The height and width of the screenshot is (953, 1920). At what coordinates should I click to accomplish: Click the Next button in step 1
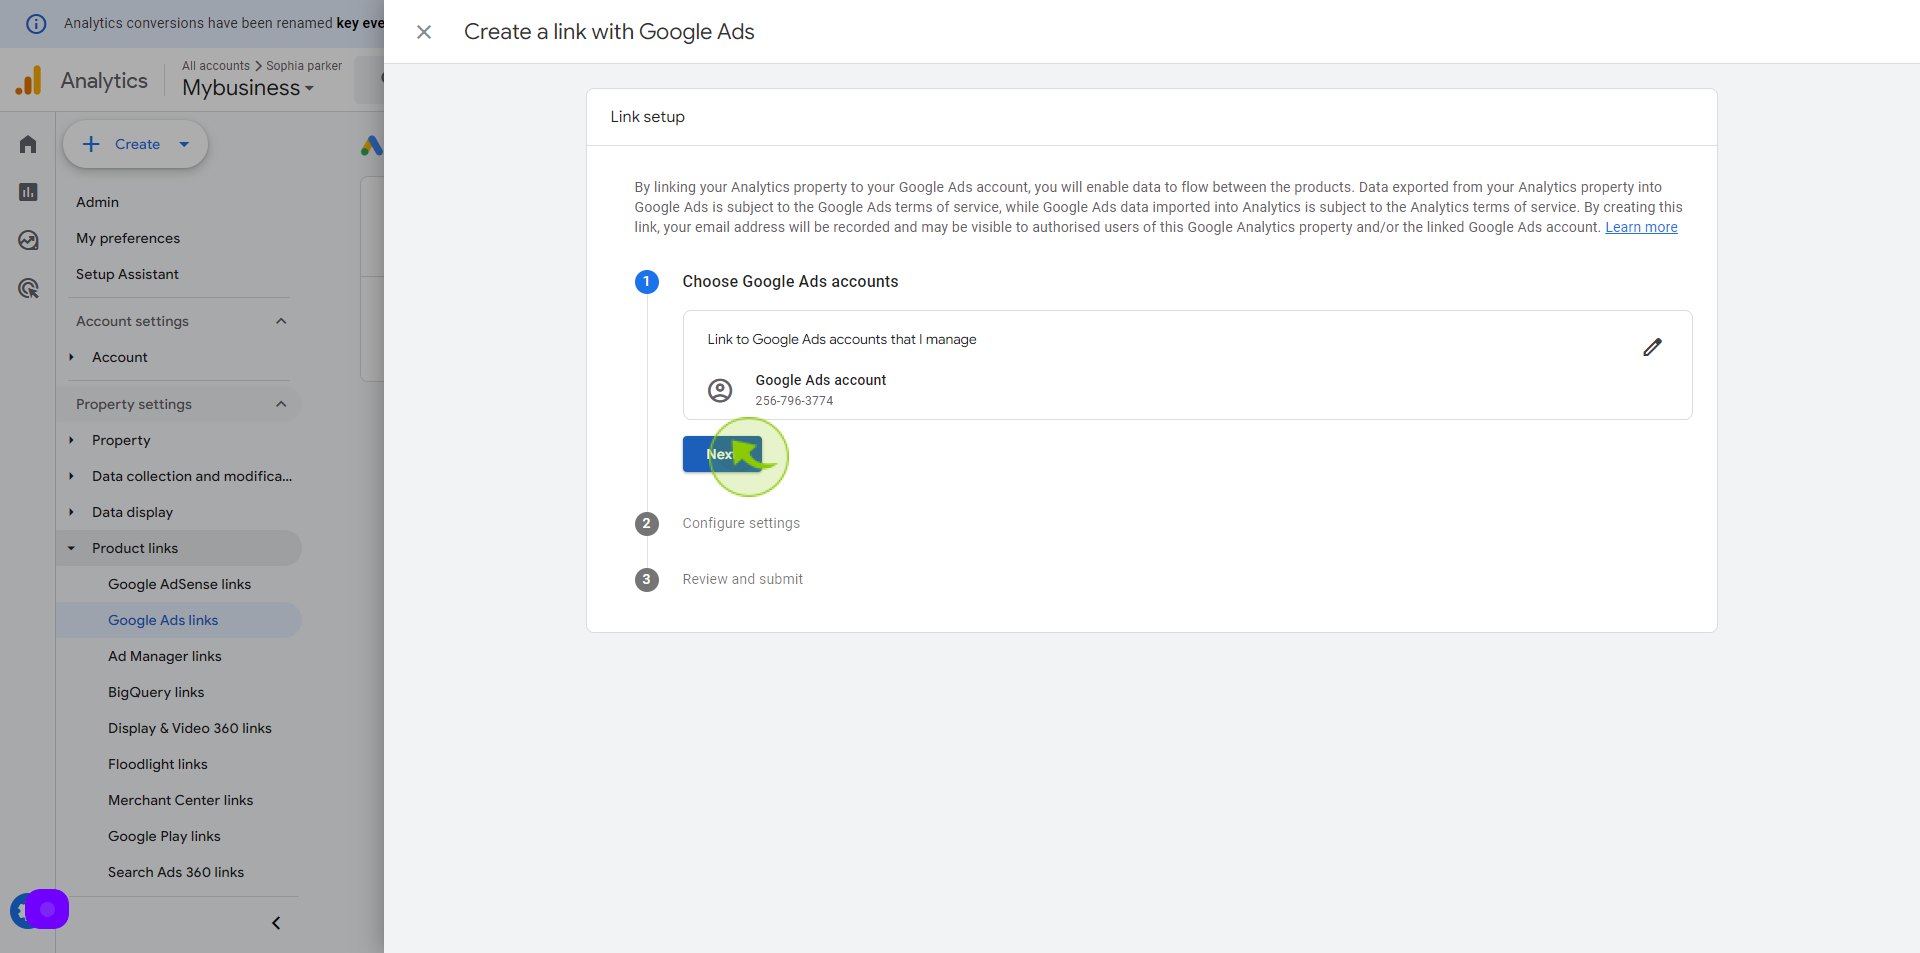(x=722, y=454)
